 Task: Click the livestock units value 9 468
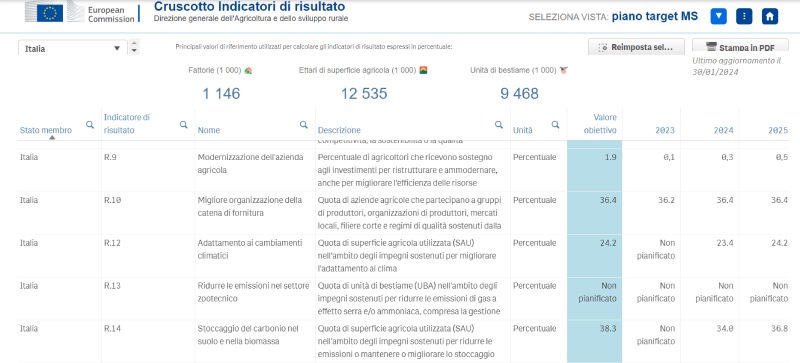point(519,94)
